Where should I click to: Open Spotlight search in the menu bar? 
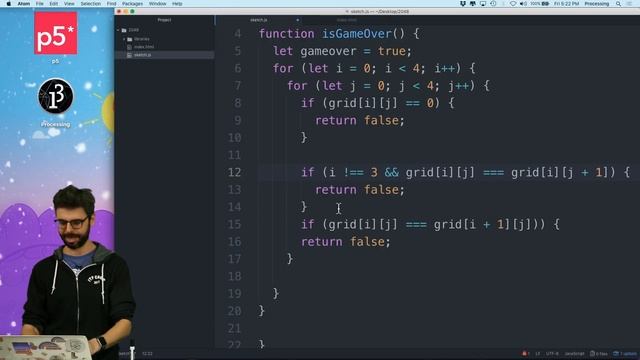pyautogui.click(x=618, y=4)
